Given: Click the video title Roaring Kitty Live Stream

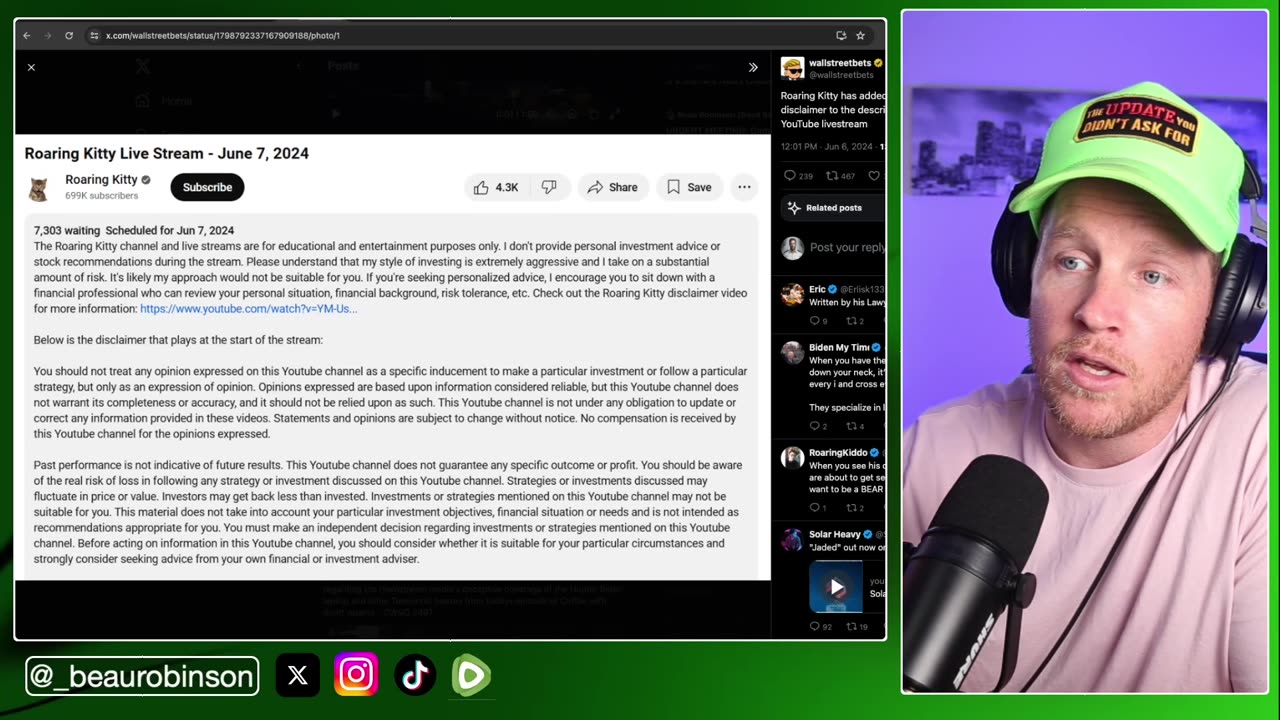Looking at the screenshot, I should 167,153.
